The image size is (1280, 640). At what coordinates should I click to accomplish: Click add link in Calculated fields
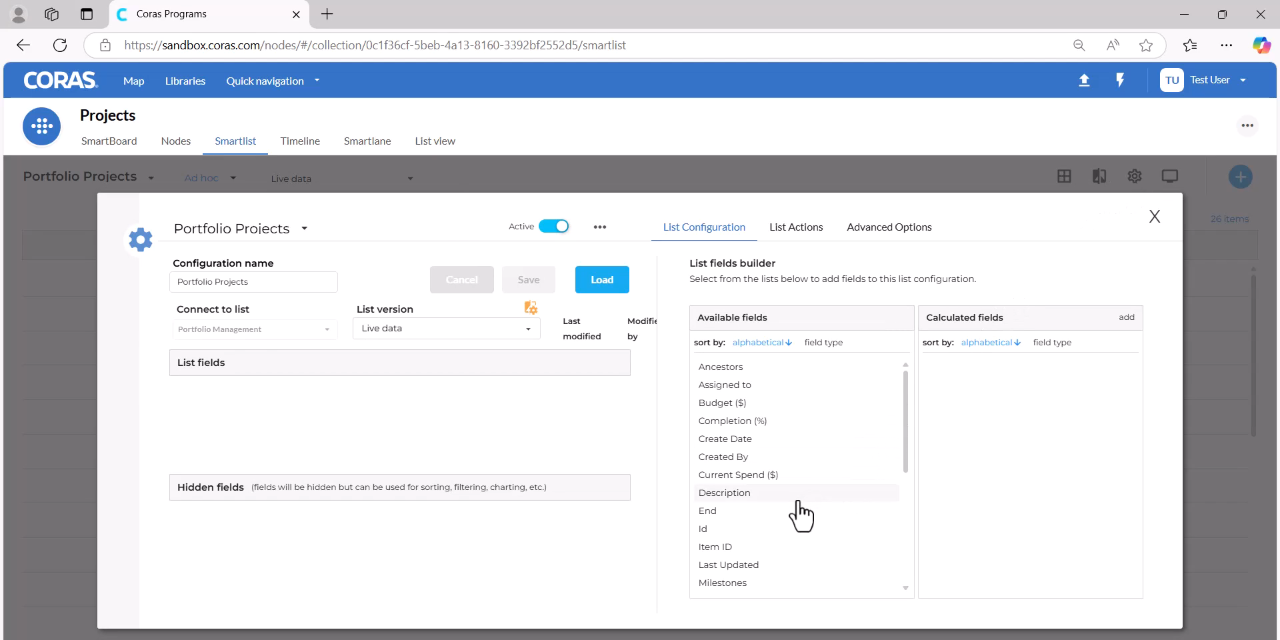coord(1126,317)
